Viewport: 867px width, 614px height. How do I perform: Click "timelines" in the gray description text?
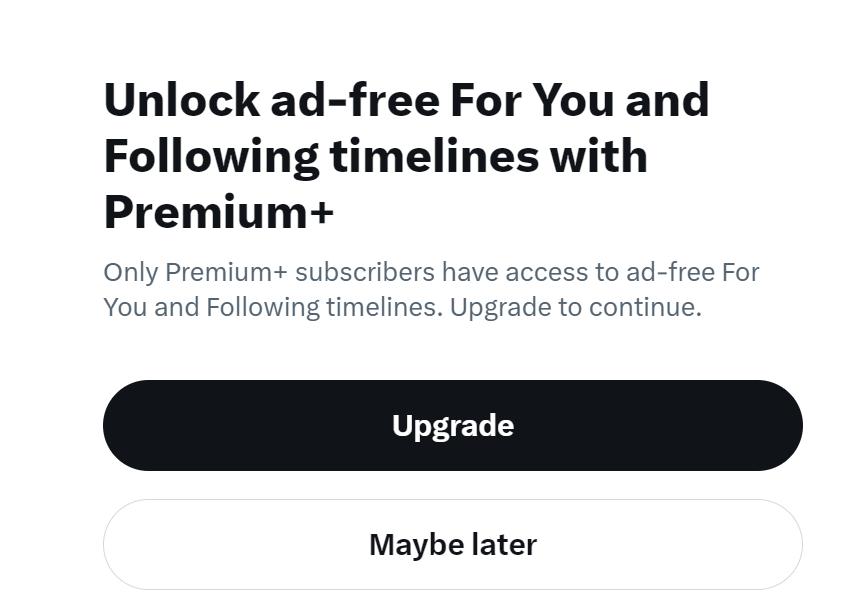[x=383, y=307]
